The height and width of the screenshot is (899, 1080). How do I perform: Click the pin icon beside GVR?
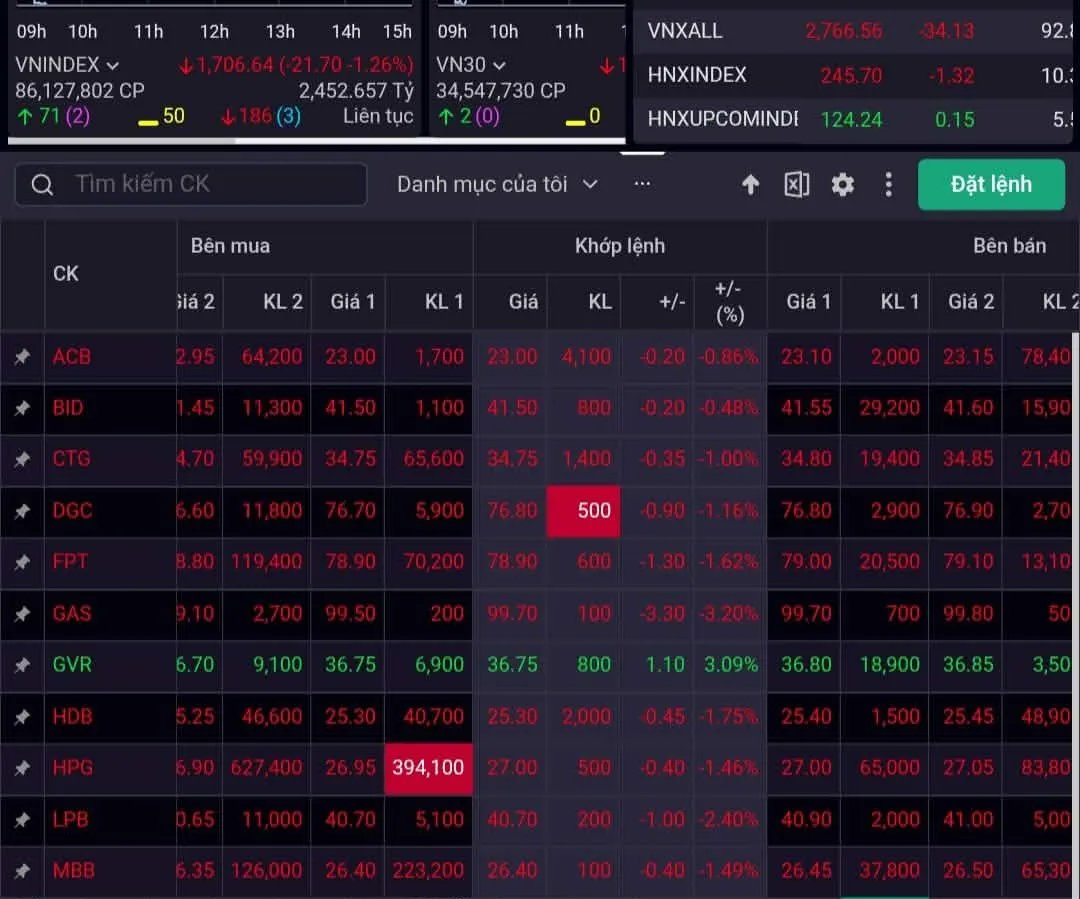(x=22, y=665)
